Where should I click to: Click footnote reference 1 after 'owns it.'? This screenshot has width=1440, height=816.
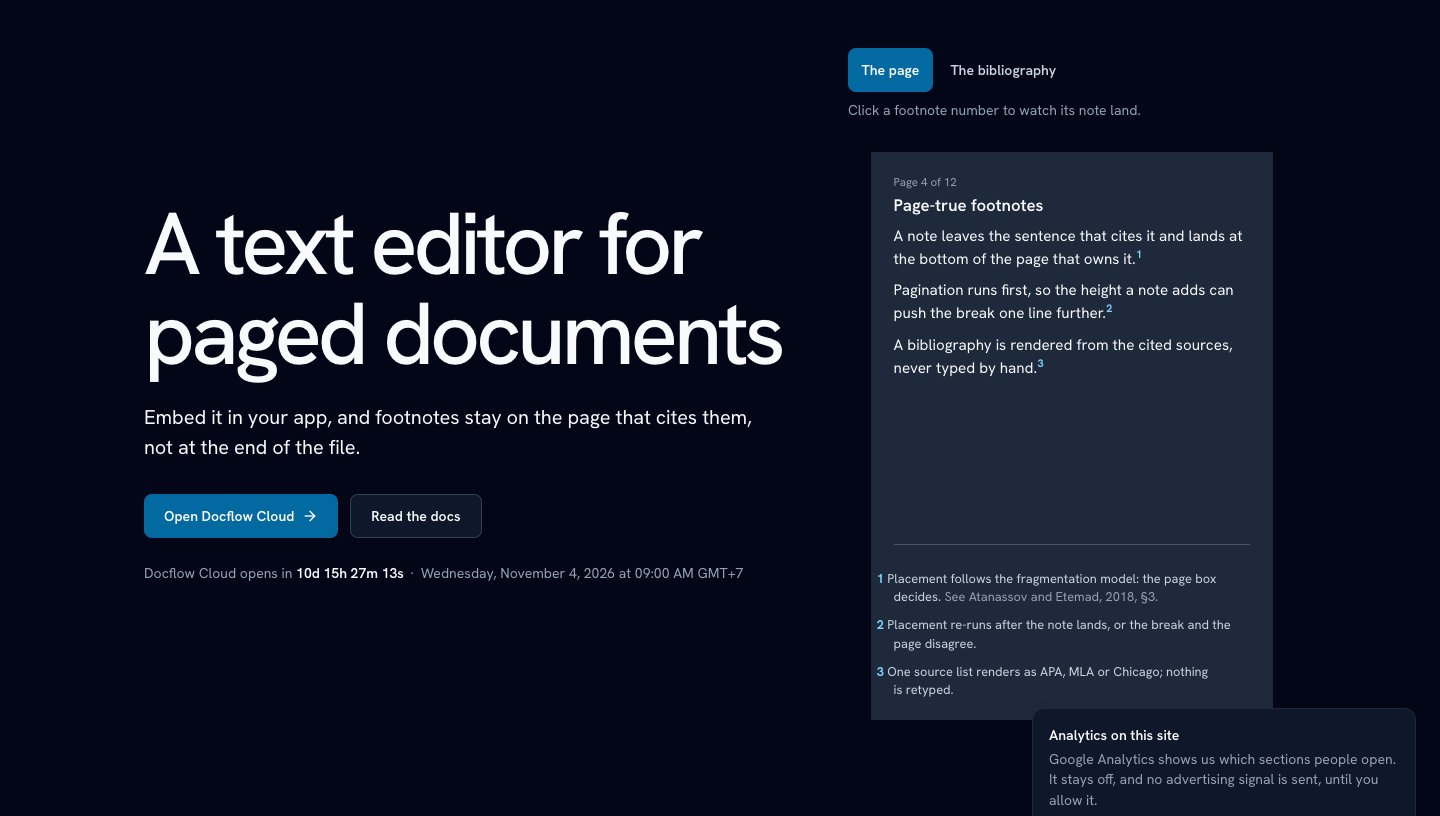tap(1139, 256)
